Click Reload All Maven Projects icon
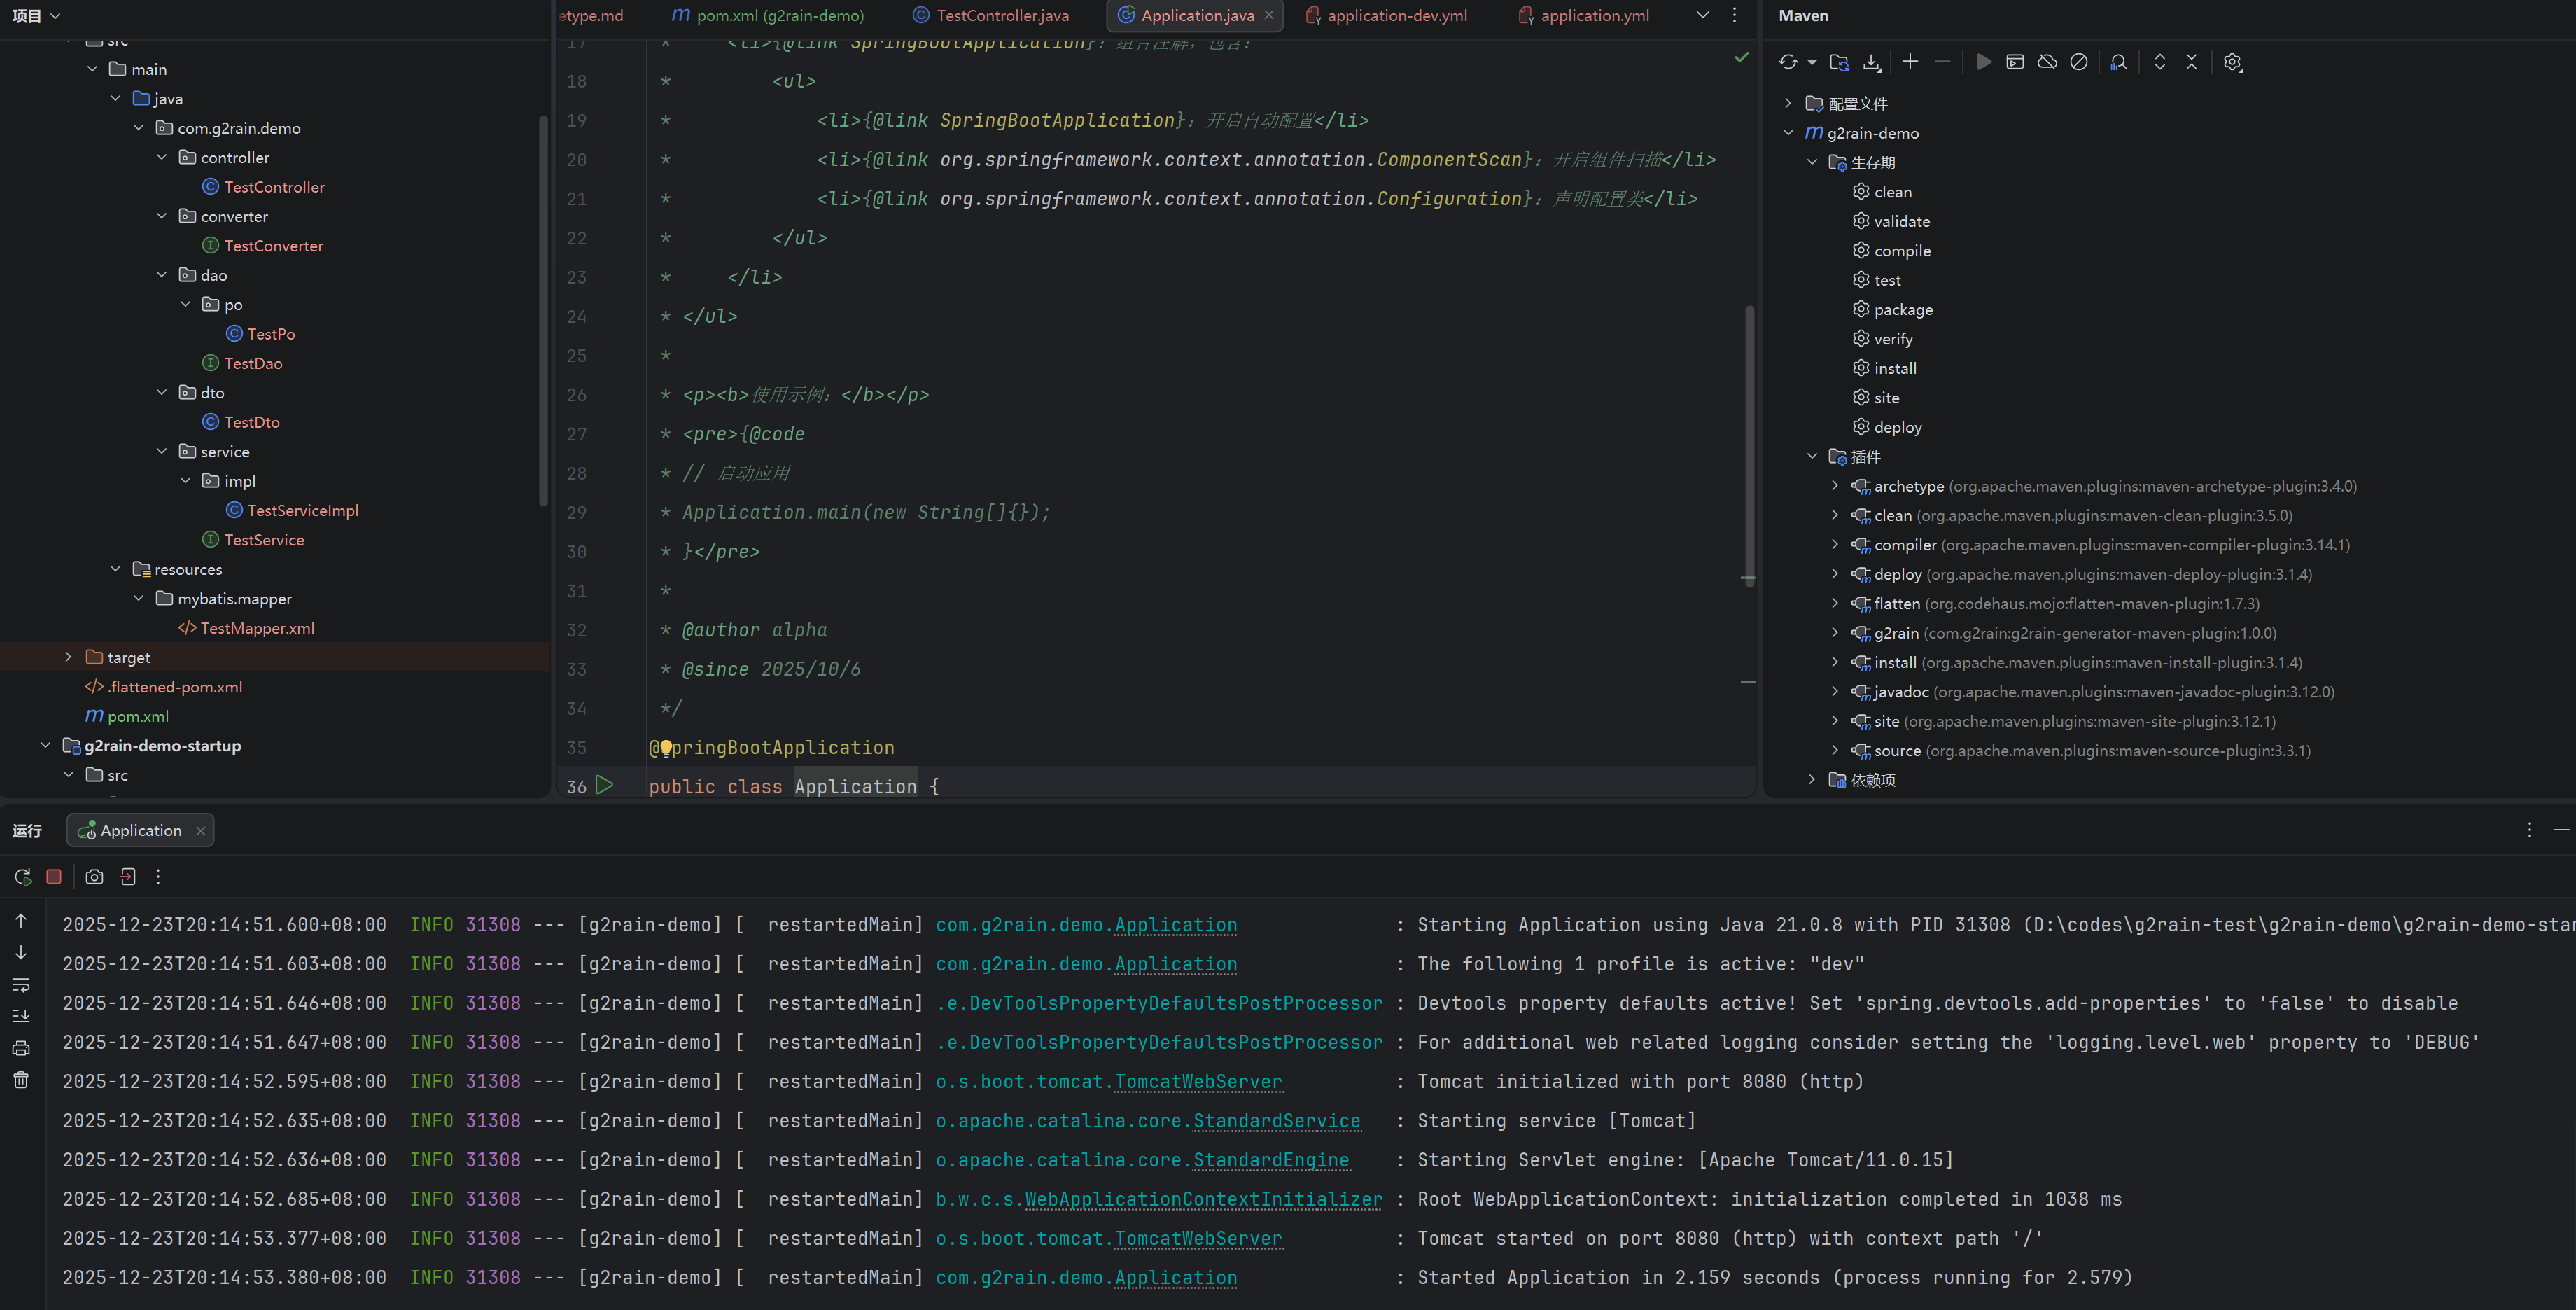2576x1310 pixels. point(1788,62)
